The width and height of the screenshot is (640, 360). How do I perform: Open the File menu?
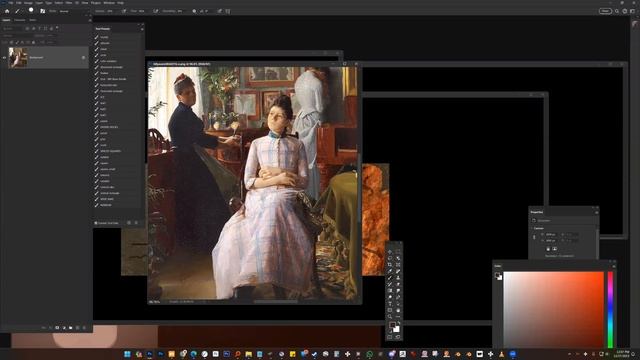[11, 3]
